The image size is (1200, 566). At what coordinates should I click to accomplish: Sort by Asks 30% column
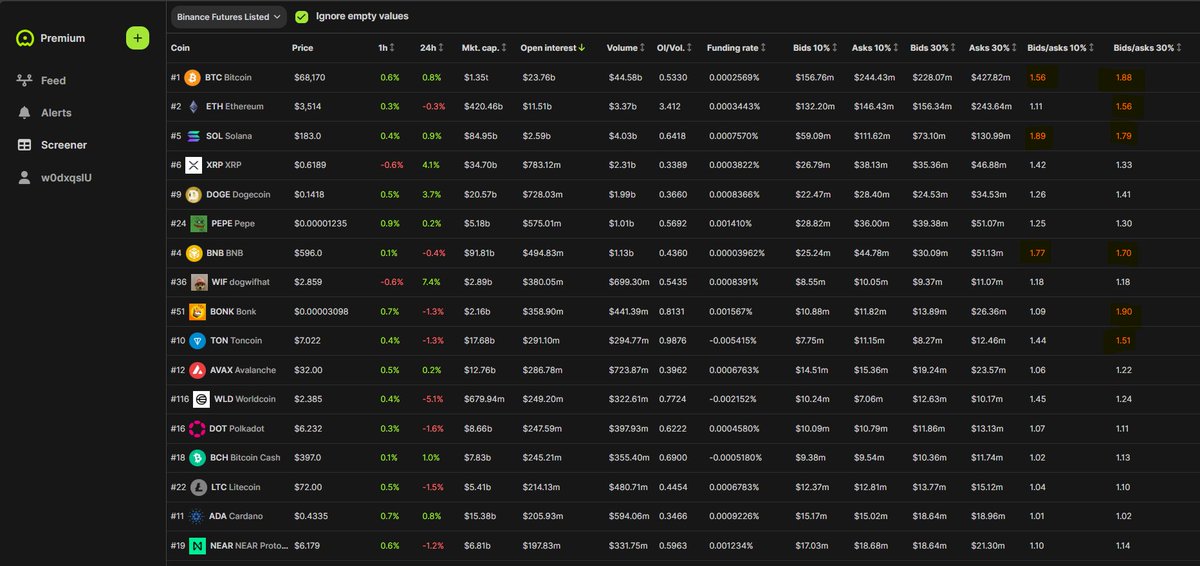click(x=992, y=48)
